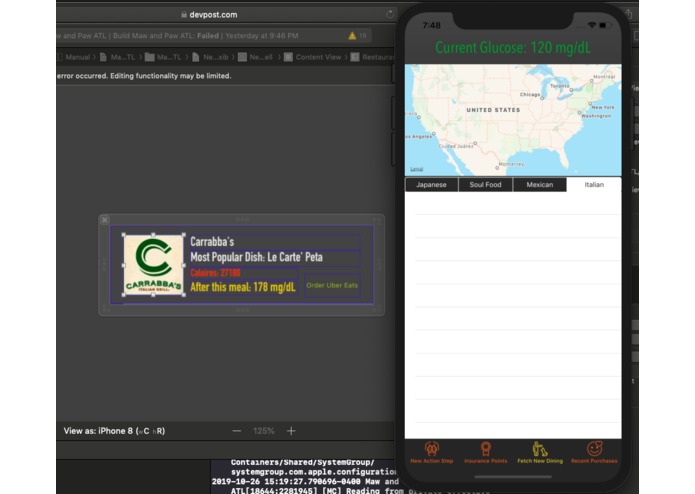Click the Ne...ell breadcrumb item
Image resolution: width=695 pixels, height=494 pixels.
coord(261,57)
